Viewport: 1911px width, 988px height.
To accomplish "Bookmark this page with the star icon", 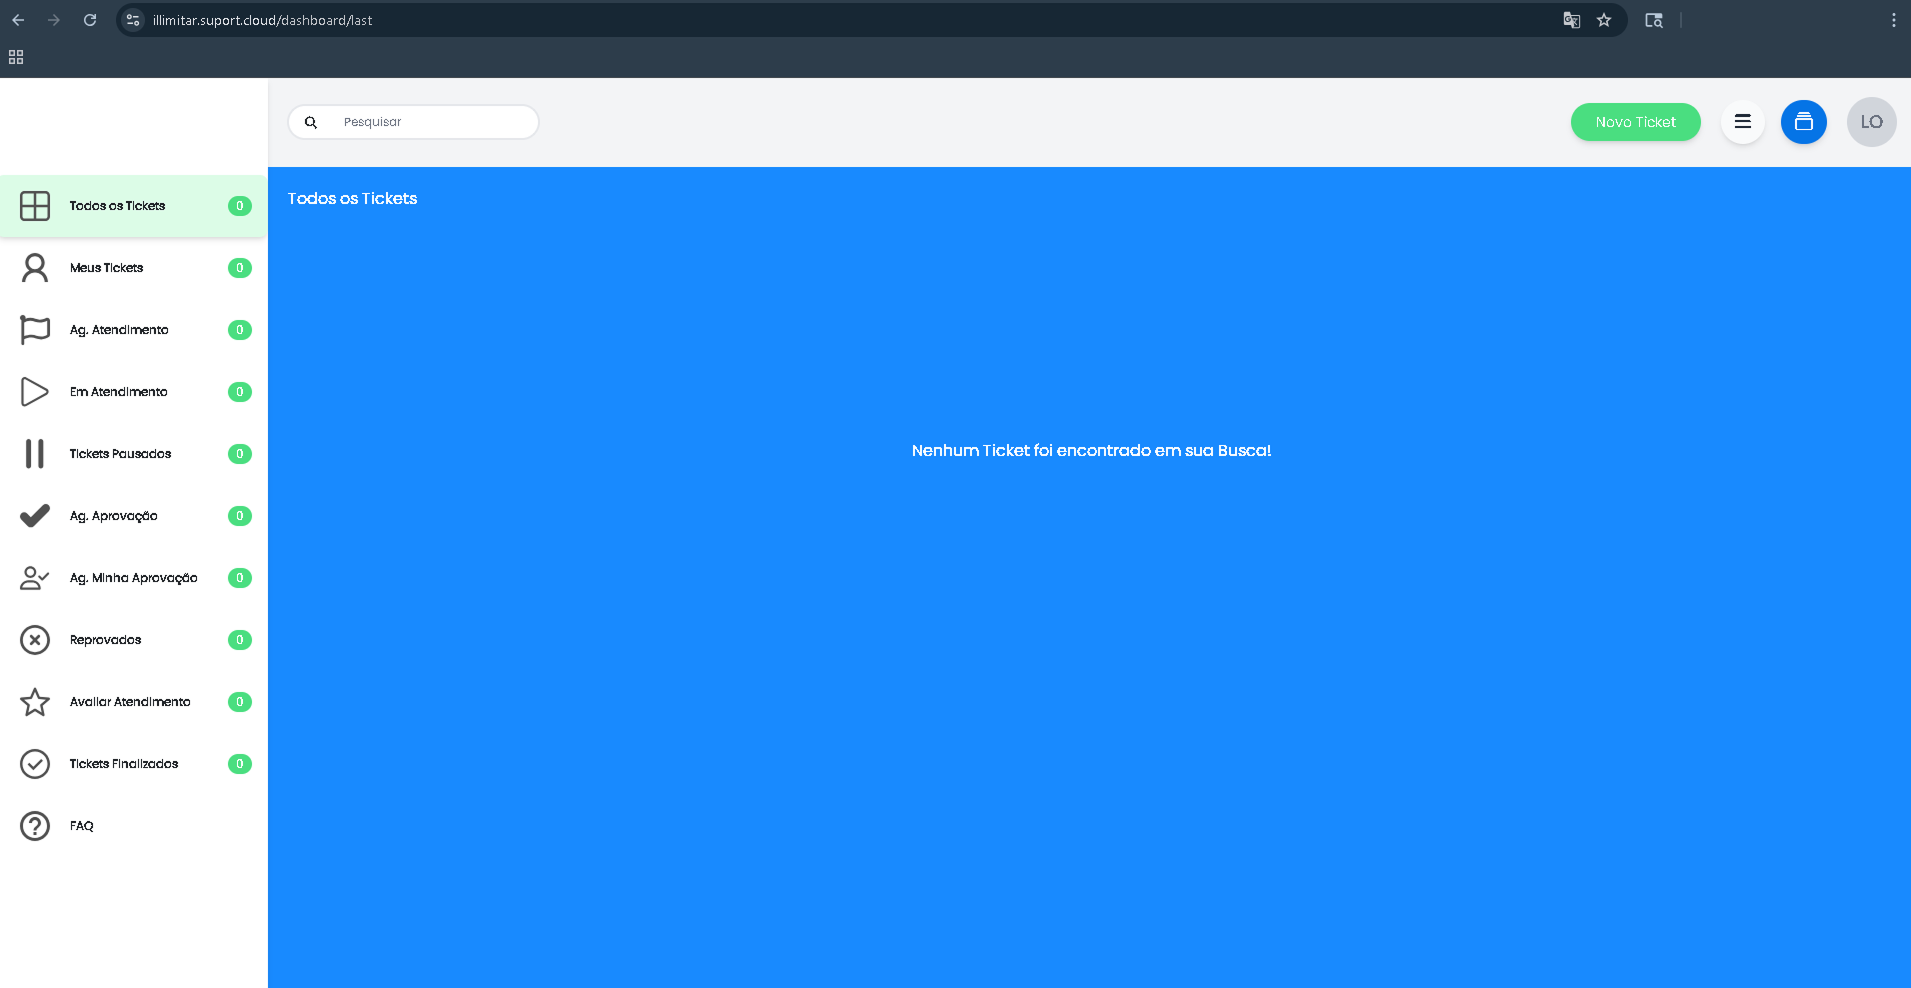I will point(1604,20).
